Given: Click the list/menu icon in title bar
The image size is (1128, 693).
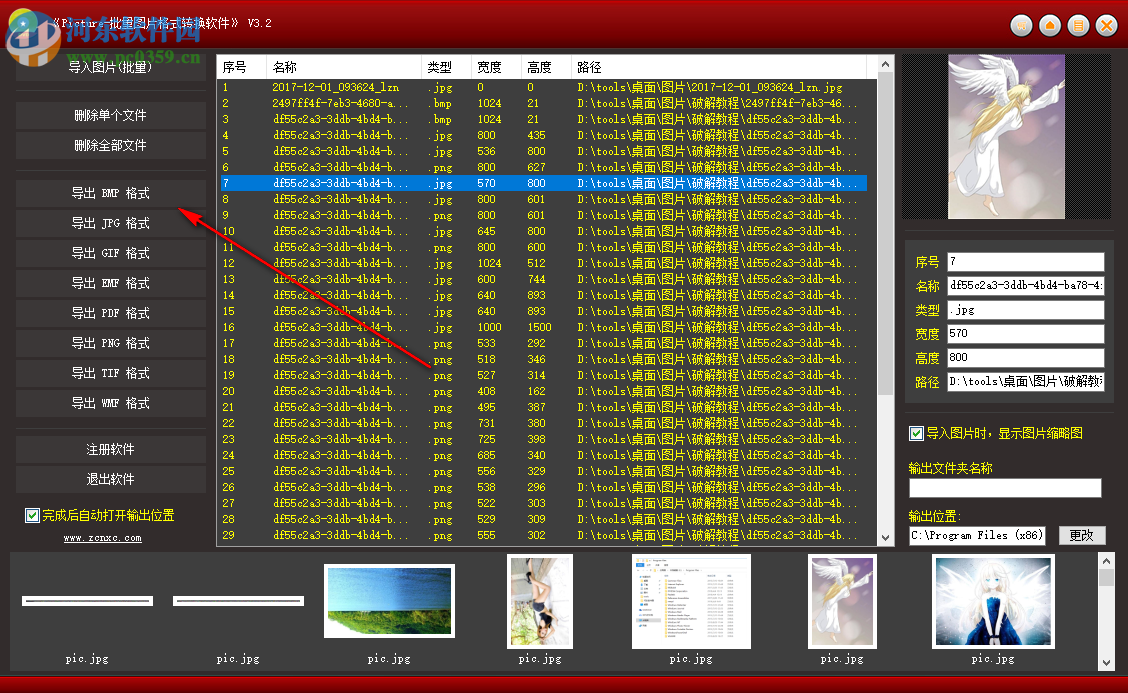Looking at the screenshot, I should (1078, 26).
